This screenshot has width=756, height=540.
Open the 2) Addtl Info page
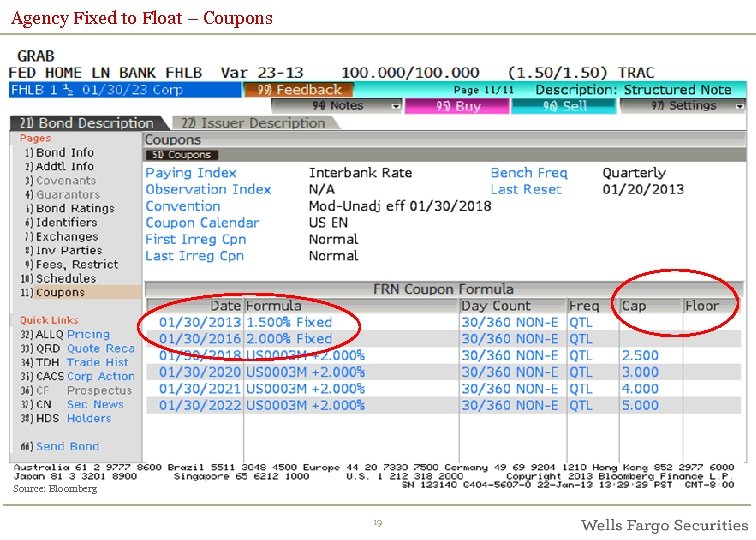tap(60, 166)
